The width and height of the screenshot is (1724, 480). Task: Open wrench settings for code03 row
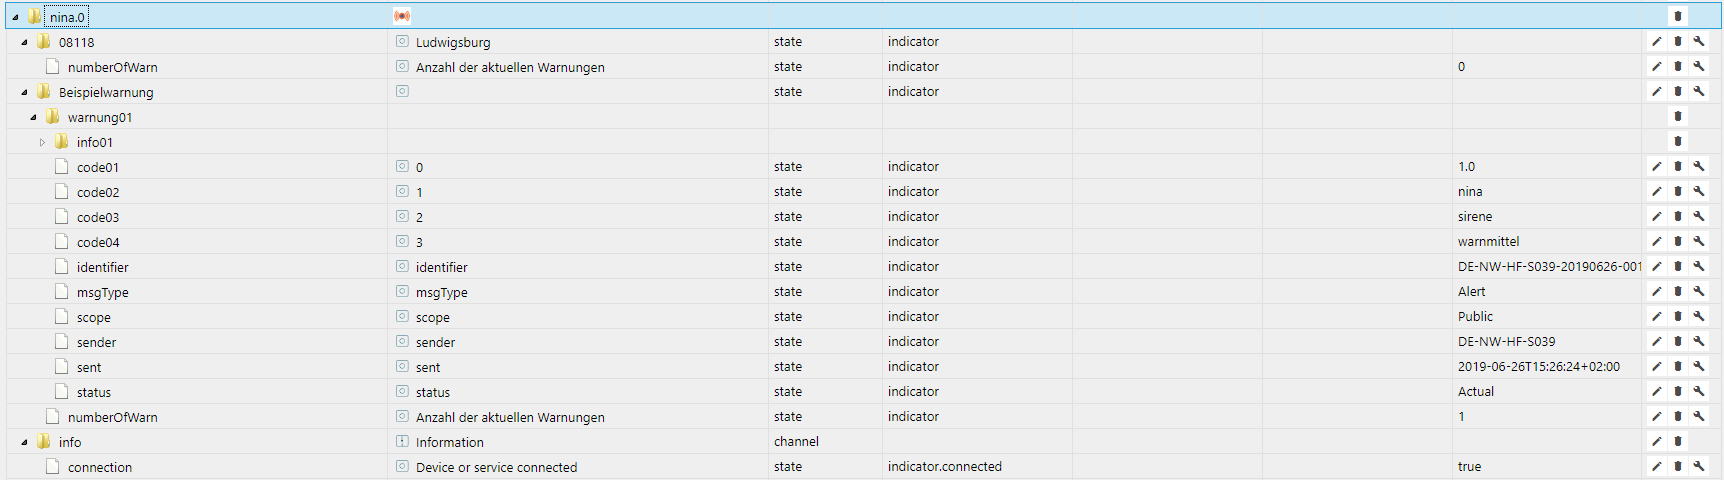tap(1699, 217)
